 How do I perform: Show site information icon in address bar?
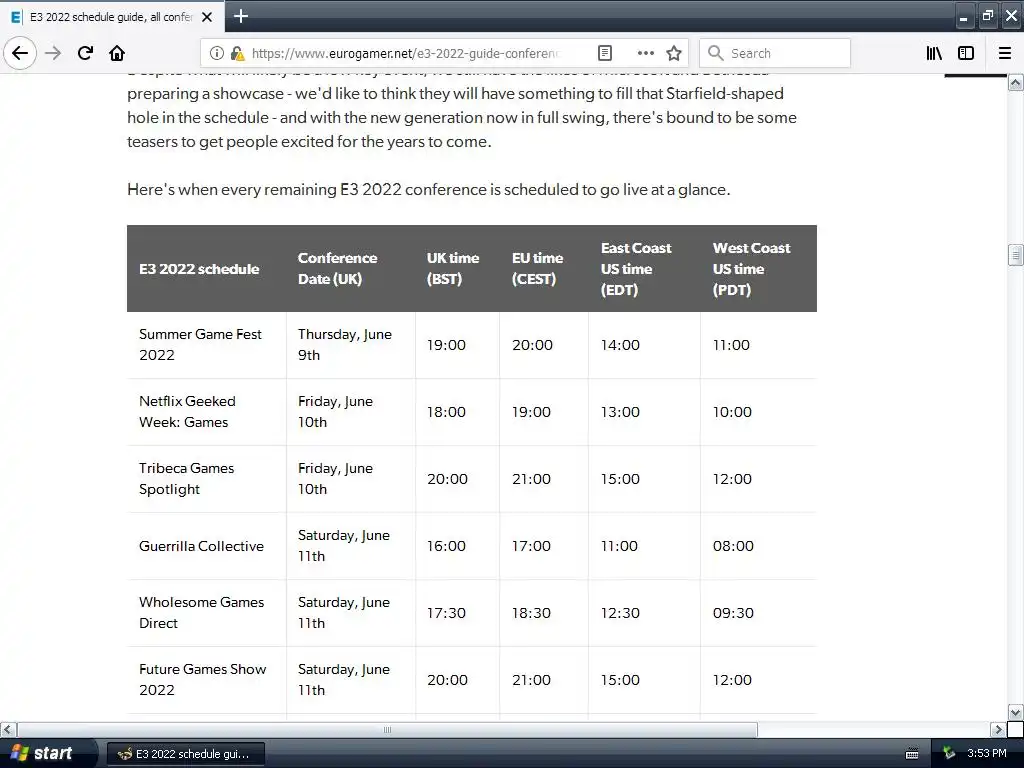216,53
